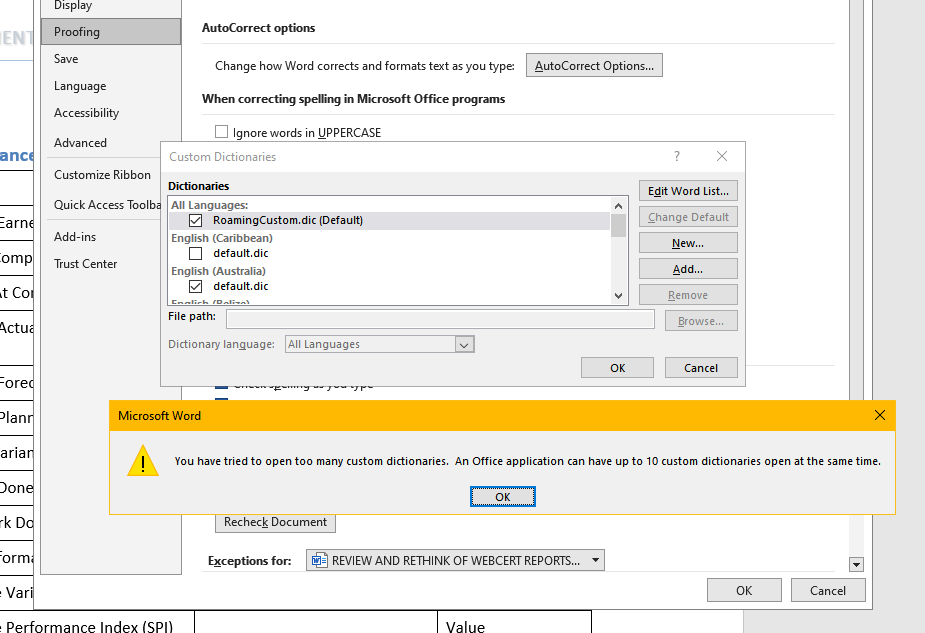Click Cancel in the Word Options dialog
Viewport: 925px width, 633px height.
[x=828, y=591]
